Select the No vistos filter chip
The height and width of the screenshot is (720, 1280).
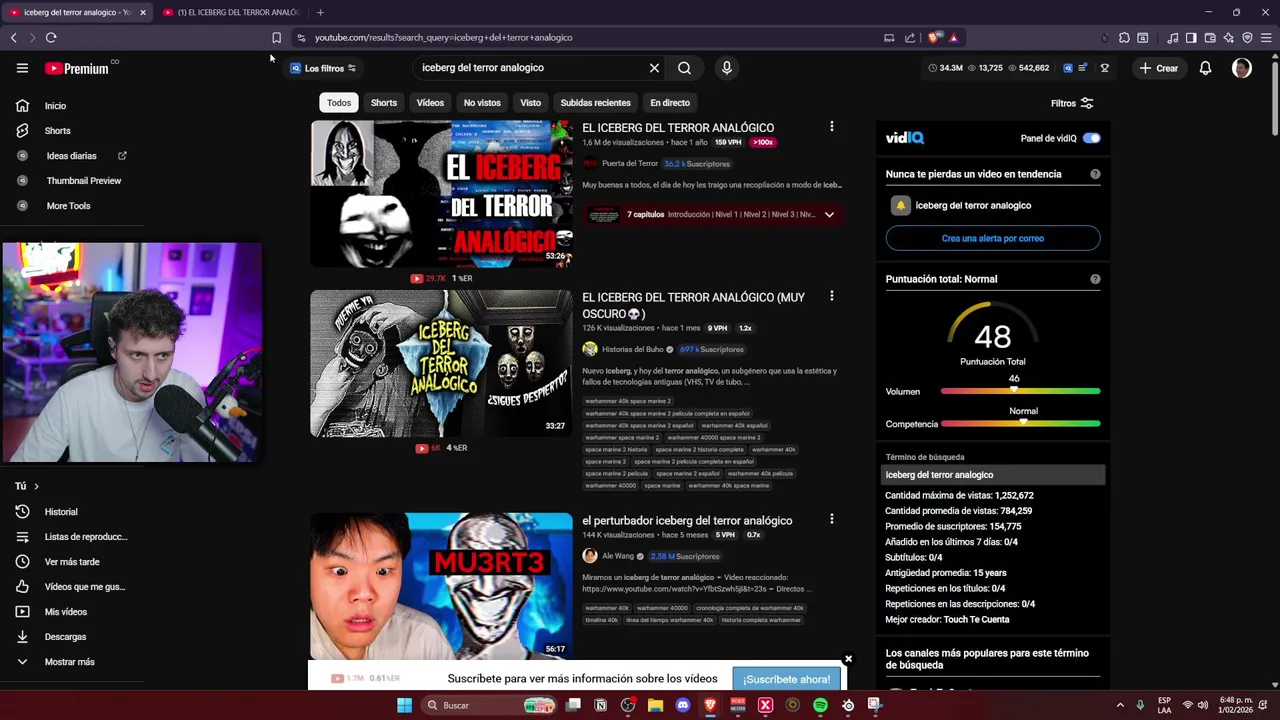pos(482,103)
